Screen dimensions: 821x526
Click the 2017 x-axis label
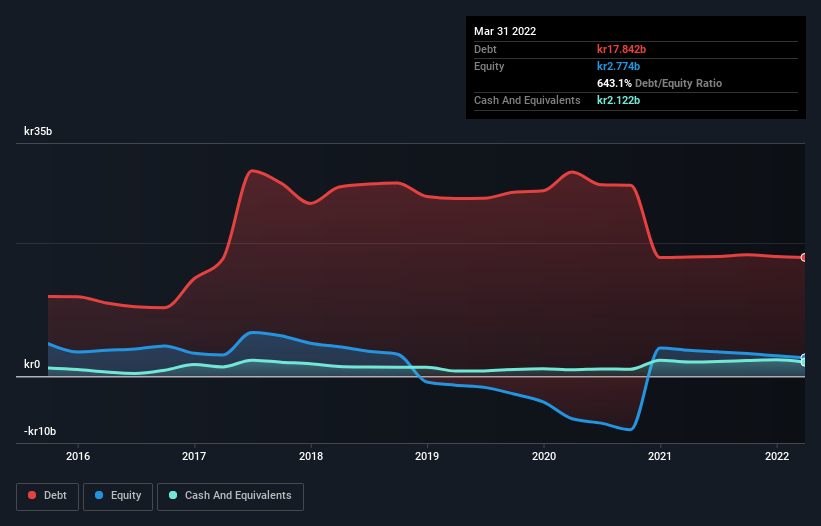click(x=194, y=456)
